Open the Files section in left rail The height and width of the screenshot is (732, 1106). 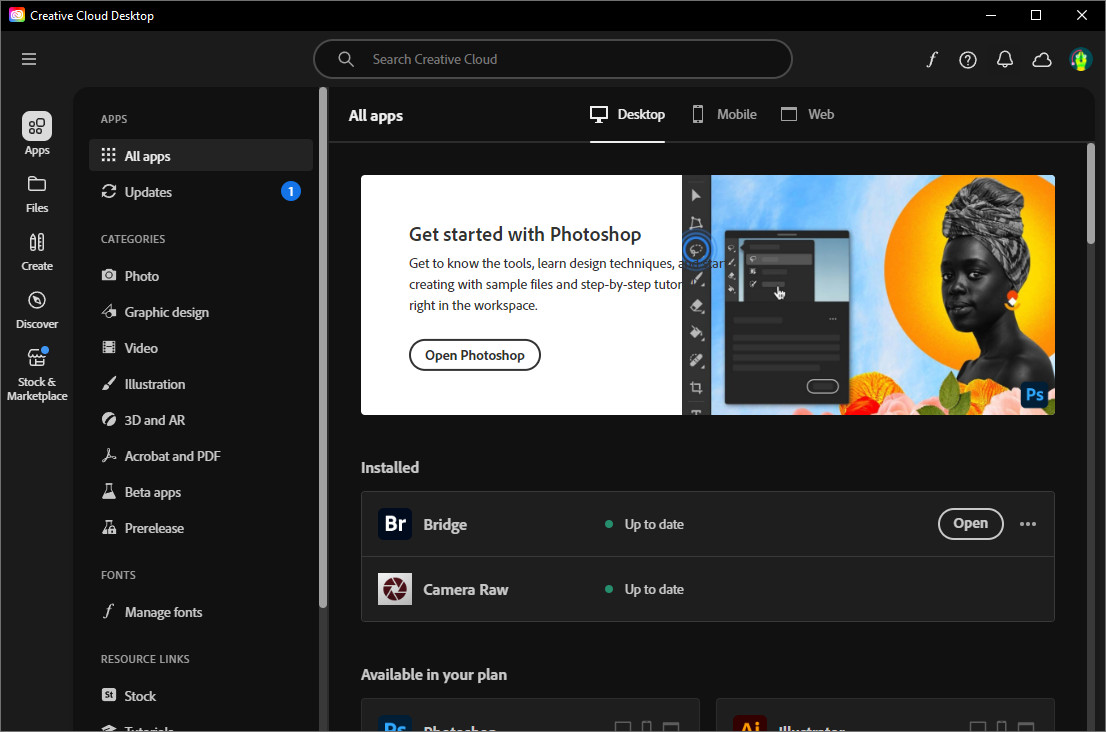click(x=37, y=194)
